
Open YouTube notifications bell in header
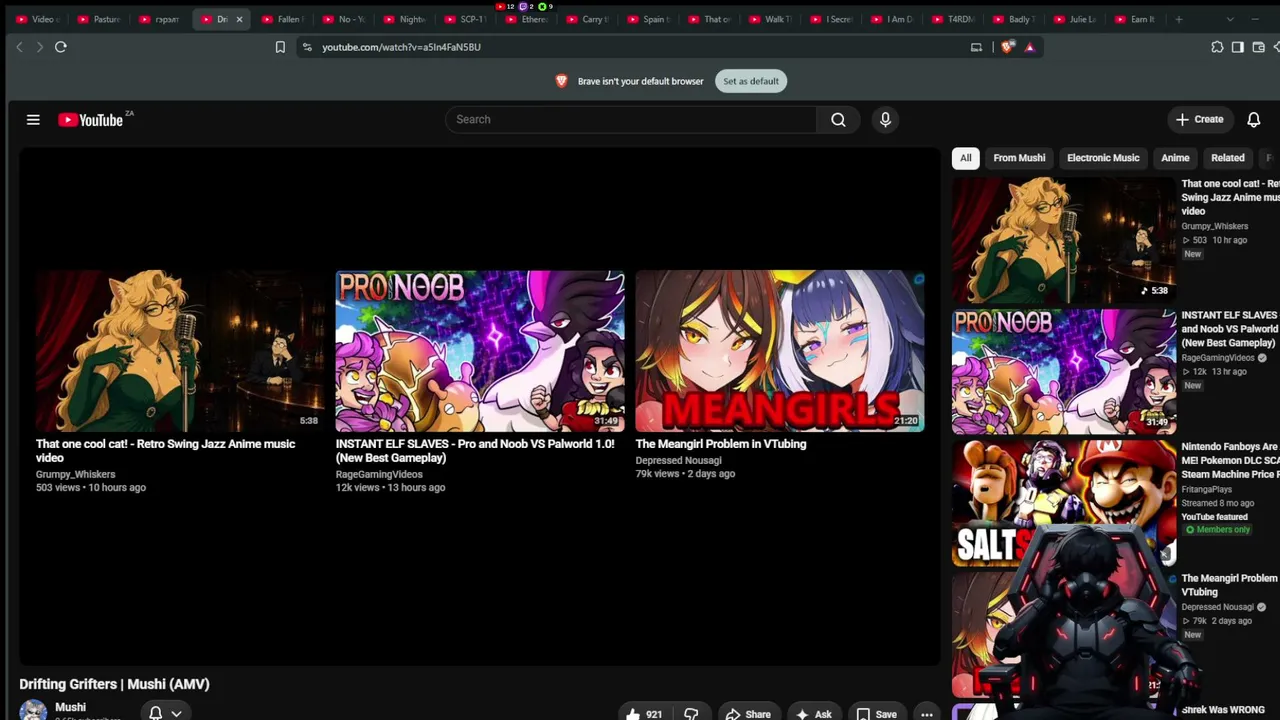pos(1254,120)
